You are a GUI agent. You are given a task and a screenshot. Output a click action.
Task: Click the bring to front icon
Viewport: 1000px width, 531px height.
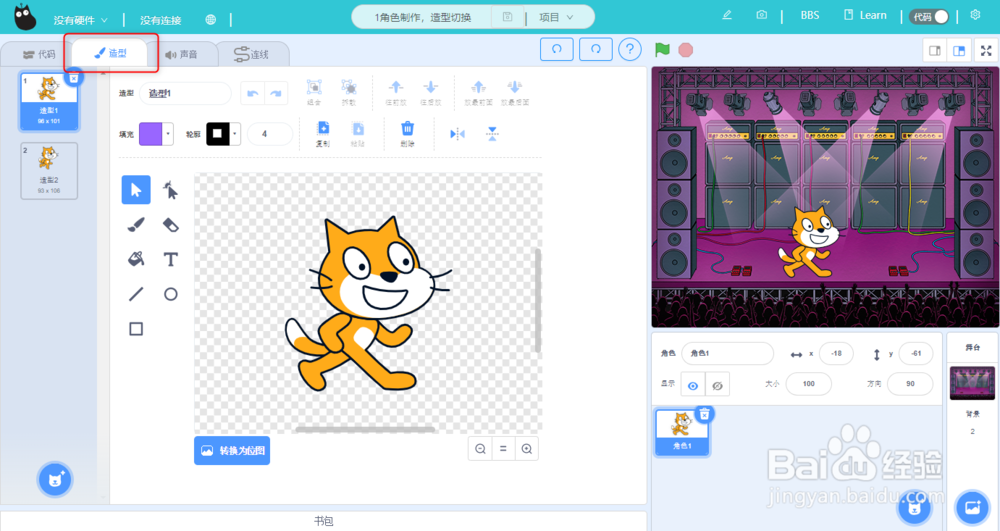click(478, 92)
